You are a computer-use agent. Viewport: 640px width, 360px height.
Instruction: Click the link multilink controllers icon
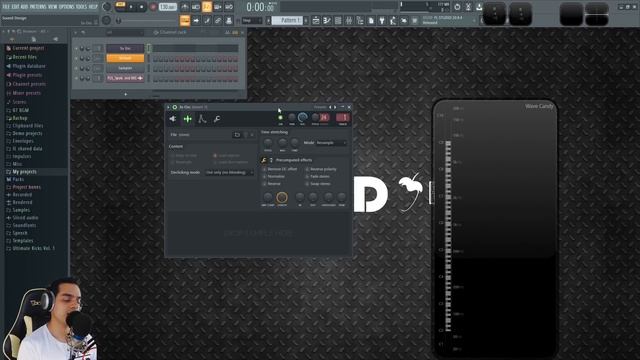(218, 20)
